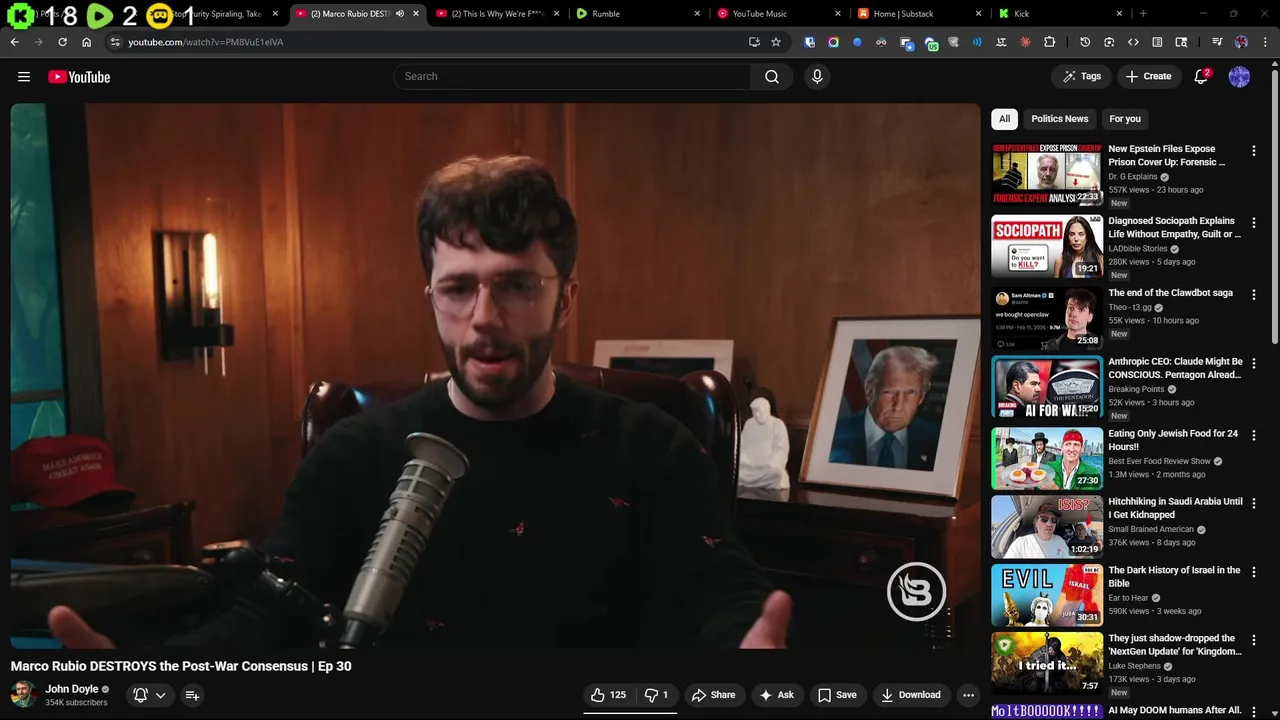Open John Doyle channel avatar
This screenshot has height=720, width=1280.
(24, 695)
